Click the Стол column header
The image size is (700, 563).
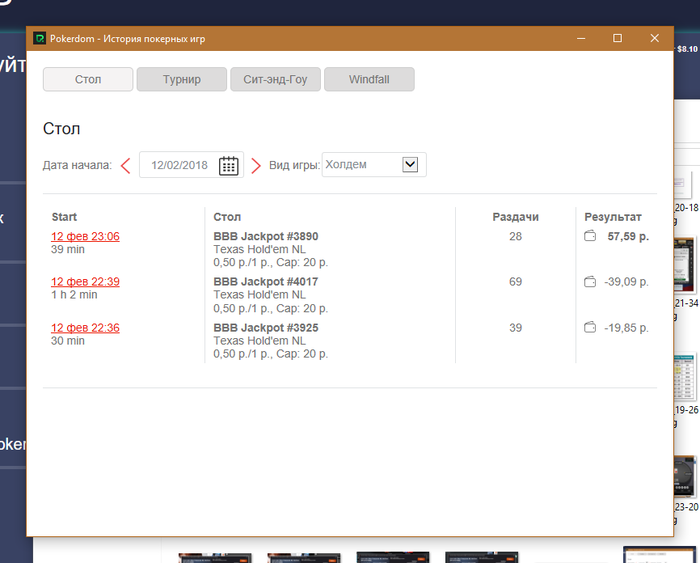[227, 217]
